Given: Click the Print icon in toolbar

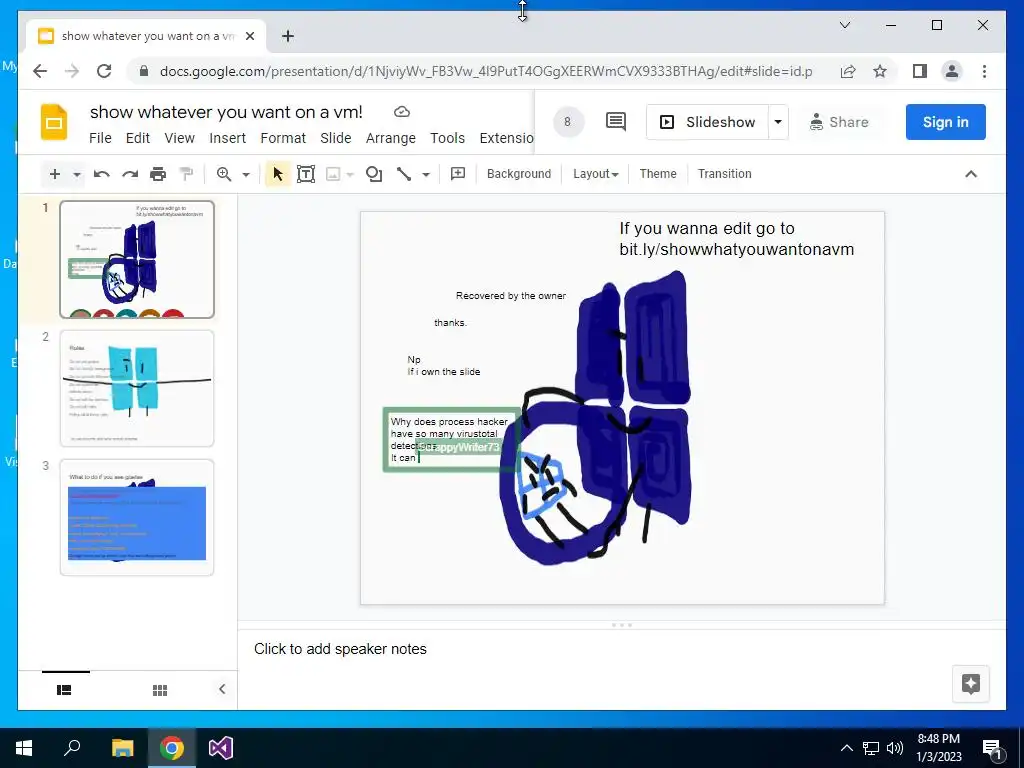Looking at the screenshot, I should click(x=158, y=174).
